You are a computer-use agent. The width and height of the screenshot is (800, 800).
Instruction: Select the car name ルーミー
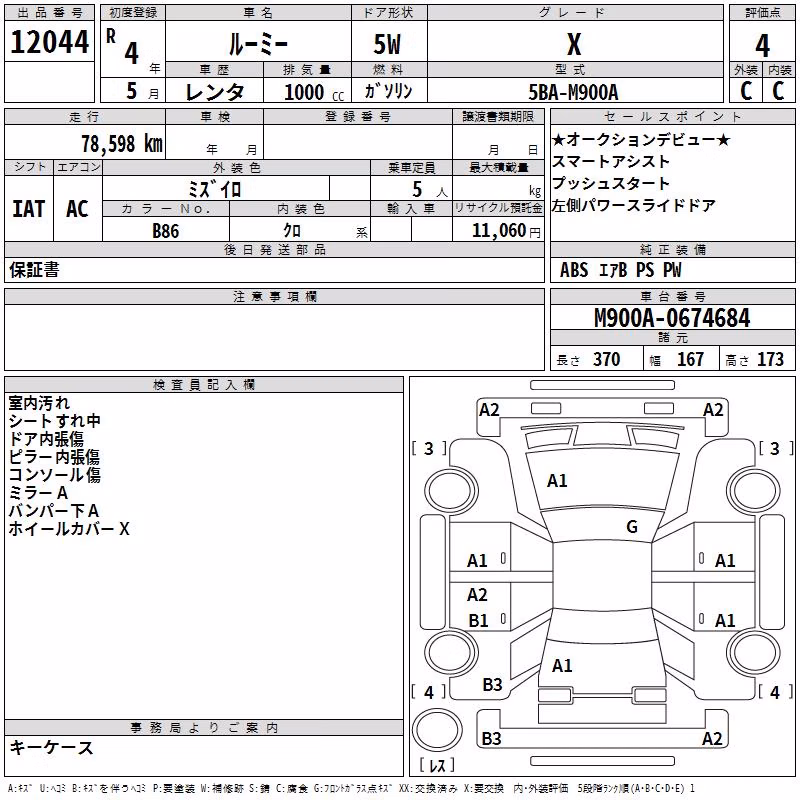258,44
